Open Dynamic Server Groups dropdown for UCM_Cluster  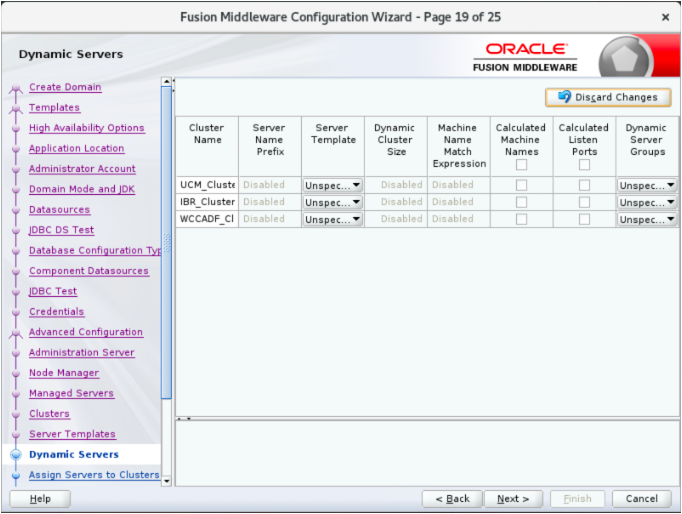(647, 185)
